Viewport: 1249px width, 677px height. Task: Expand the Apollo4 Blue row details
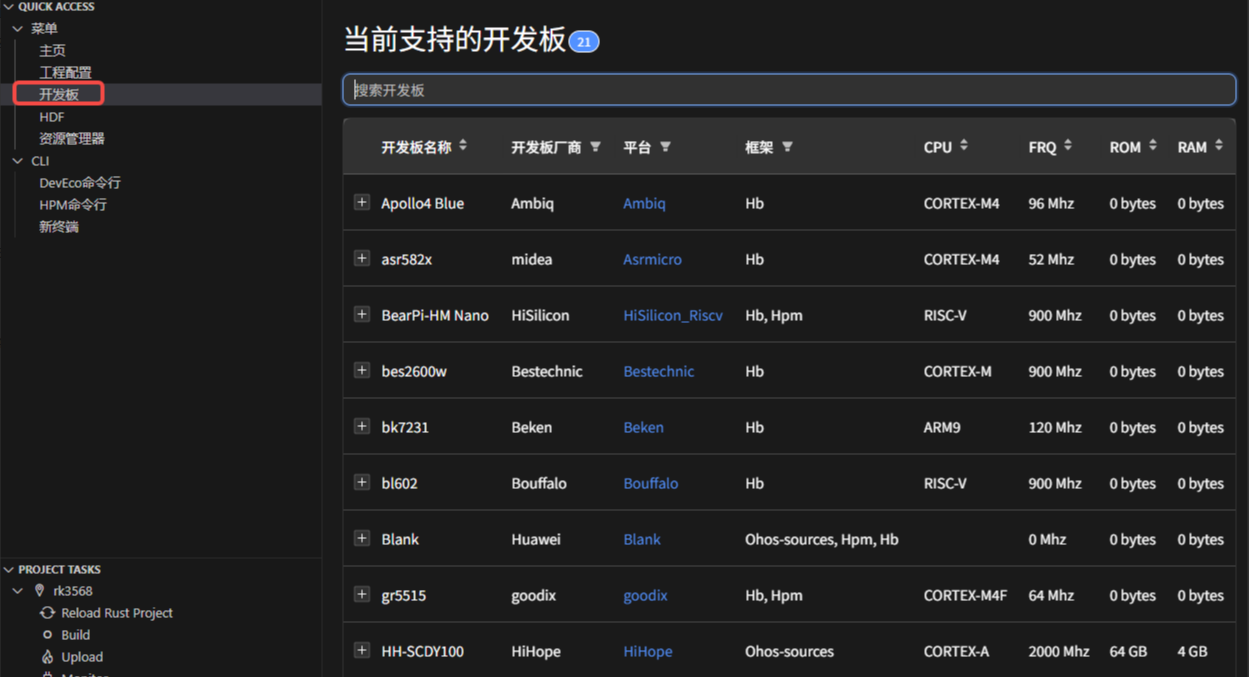click(362, 202)
